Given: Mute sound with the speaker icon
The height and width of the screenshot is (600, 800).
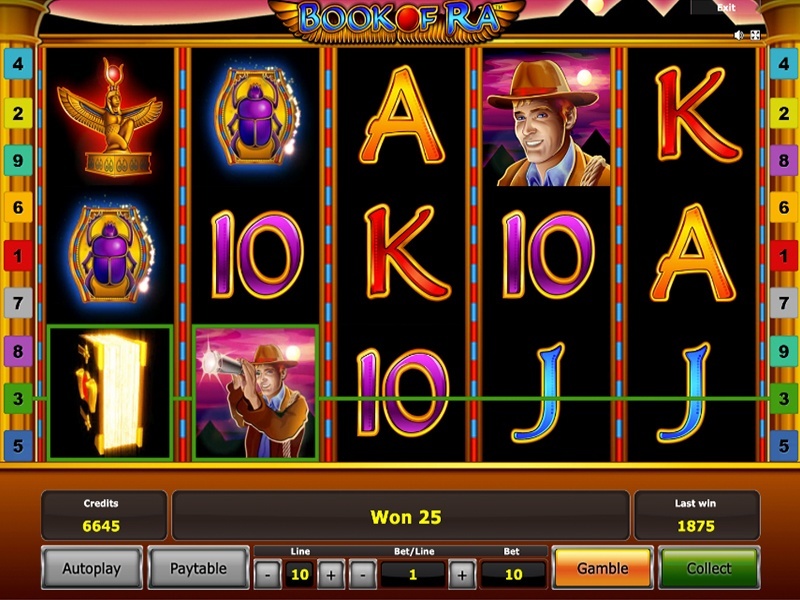Looking at the screenshot, I should click(x=739, y=35).
